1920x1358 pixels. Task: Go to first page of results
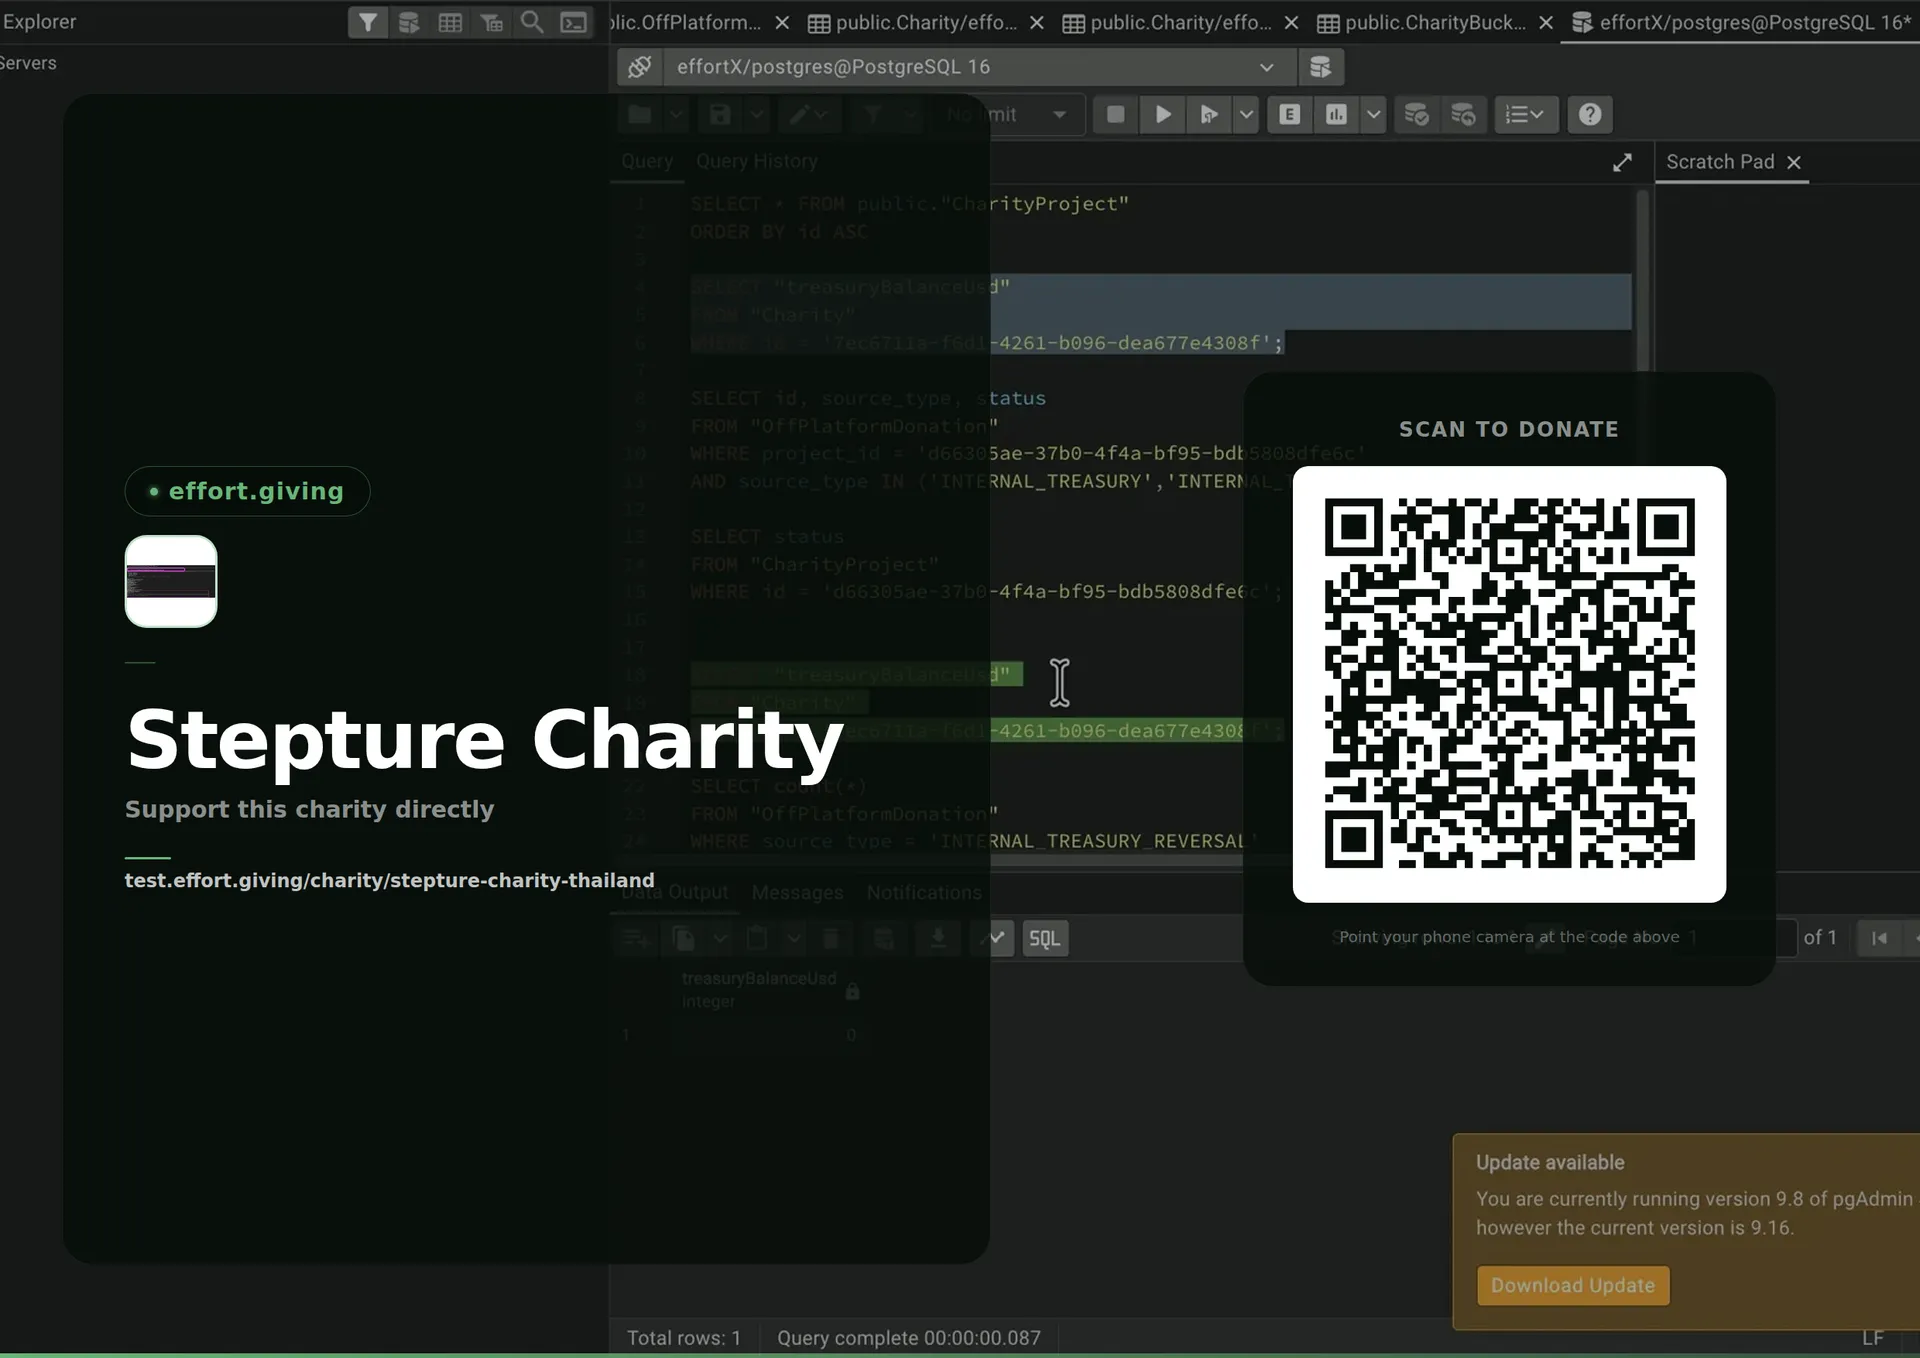point(1880,938)
